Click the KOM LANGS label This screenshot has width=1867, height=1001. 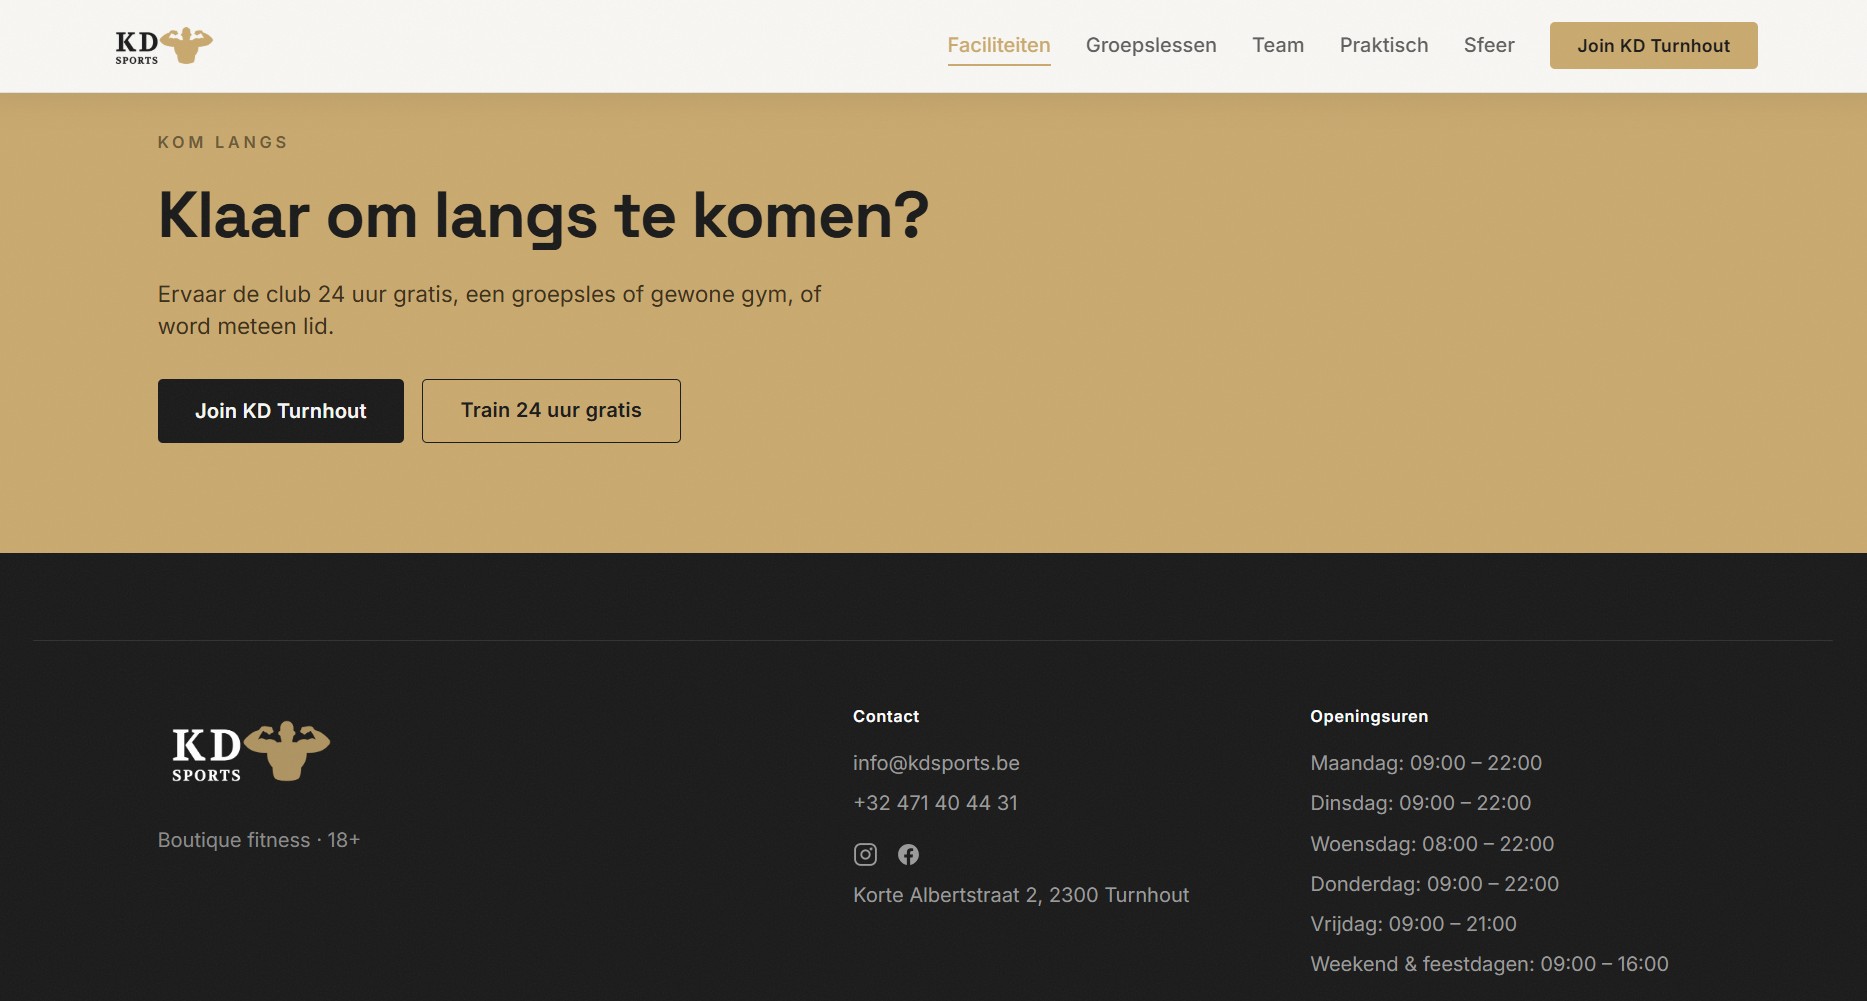coord(223,142)
